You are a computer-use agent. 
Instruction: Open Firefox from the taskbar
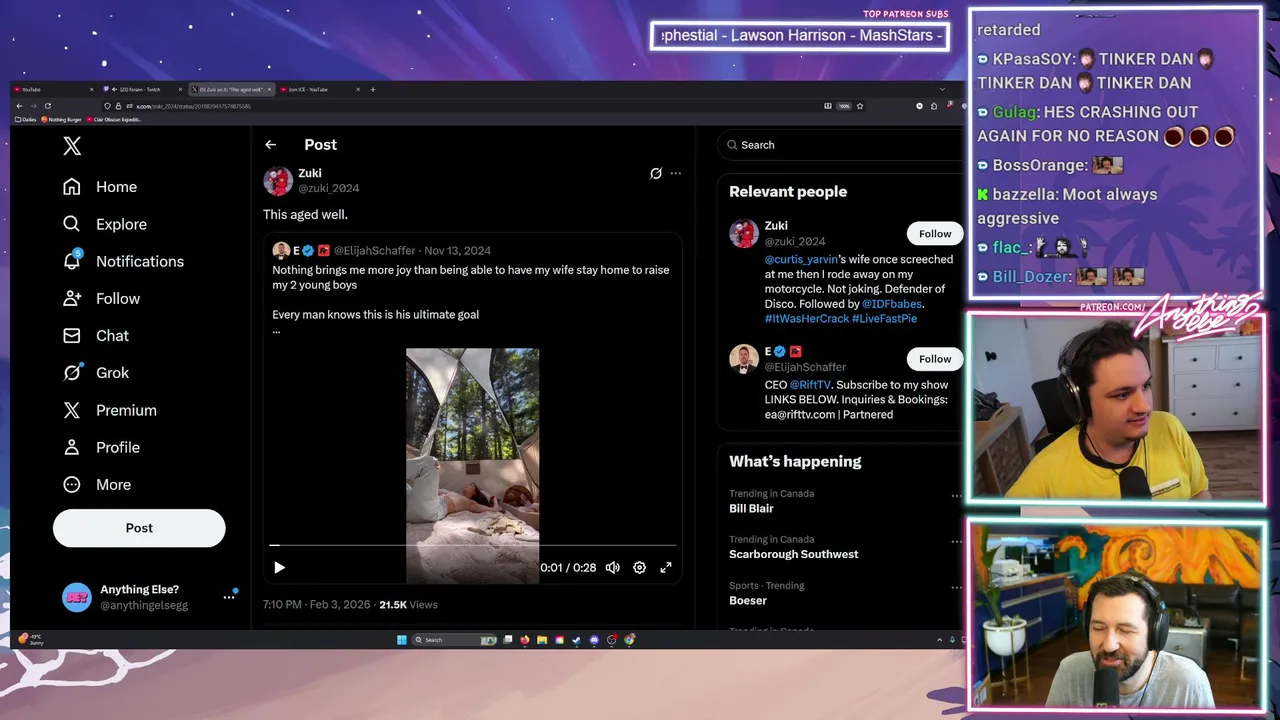point(525,640)
